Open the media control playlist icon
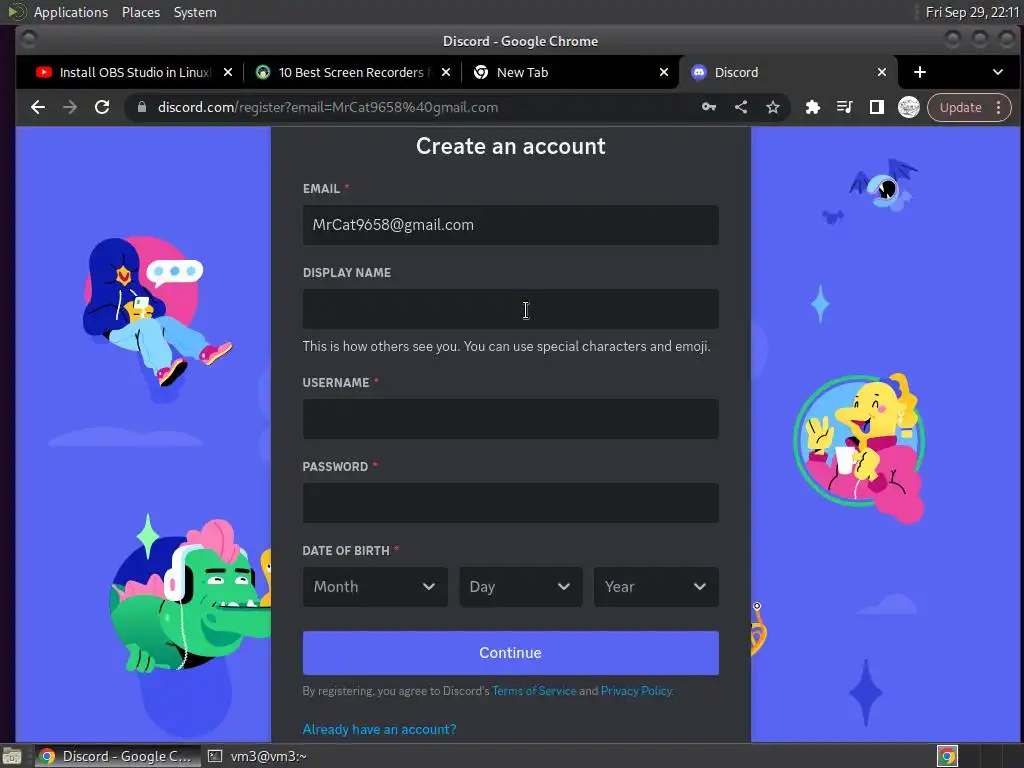This screenshot has width=1024, height=768. pos(844,107)
